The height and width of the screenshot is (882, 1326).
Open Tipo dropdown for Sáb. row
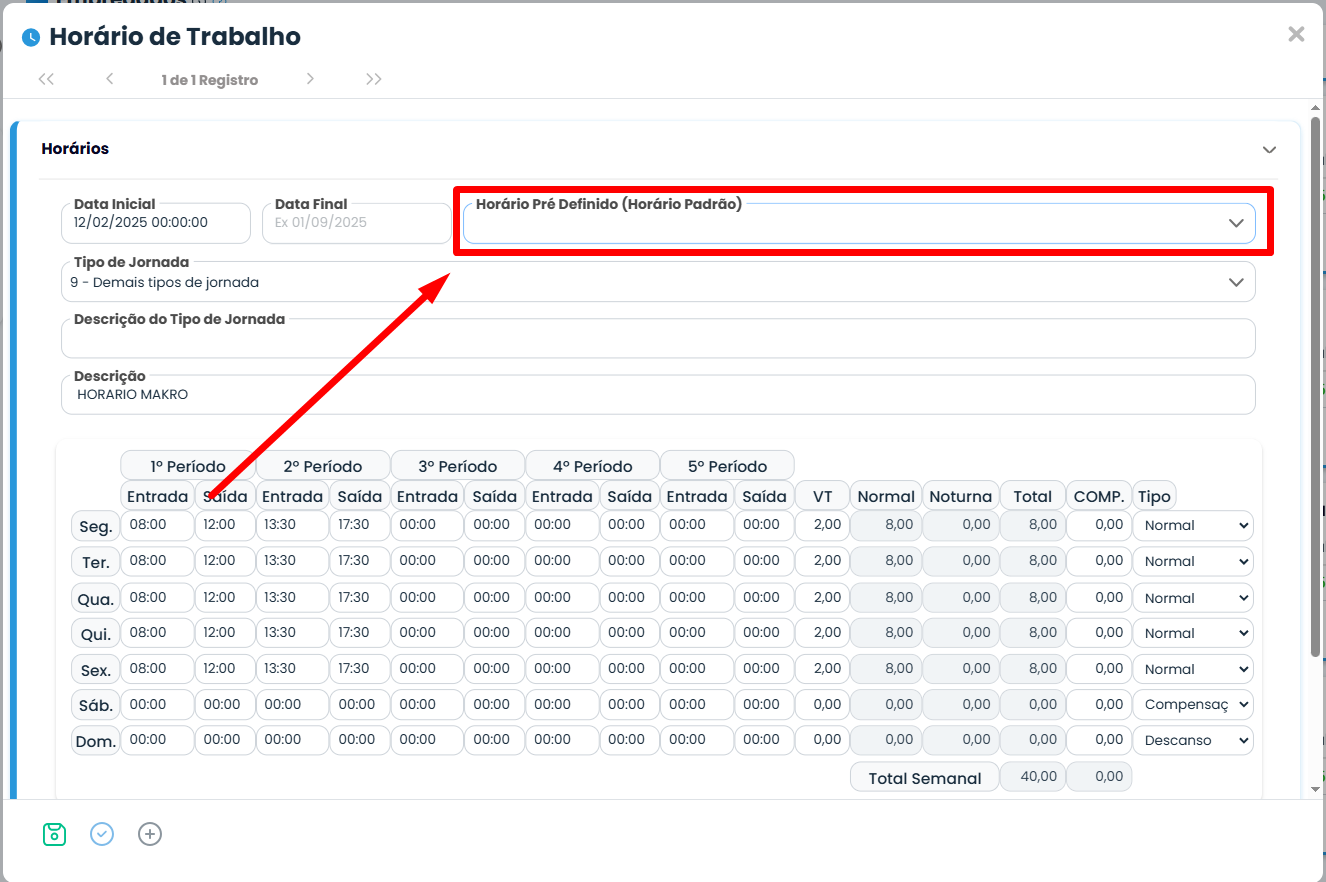click(1192, 705)
